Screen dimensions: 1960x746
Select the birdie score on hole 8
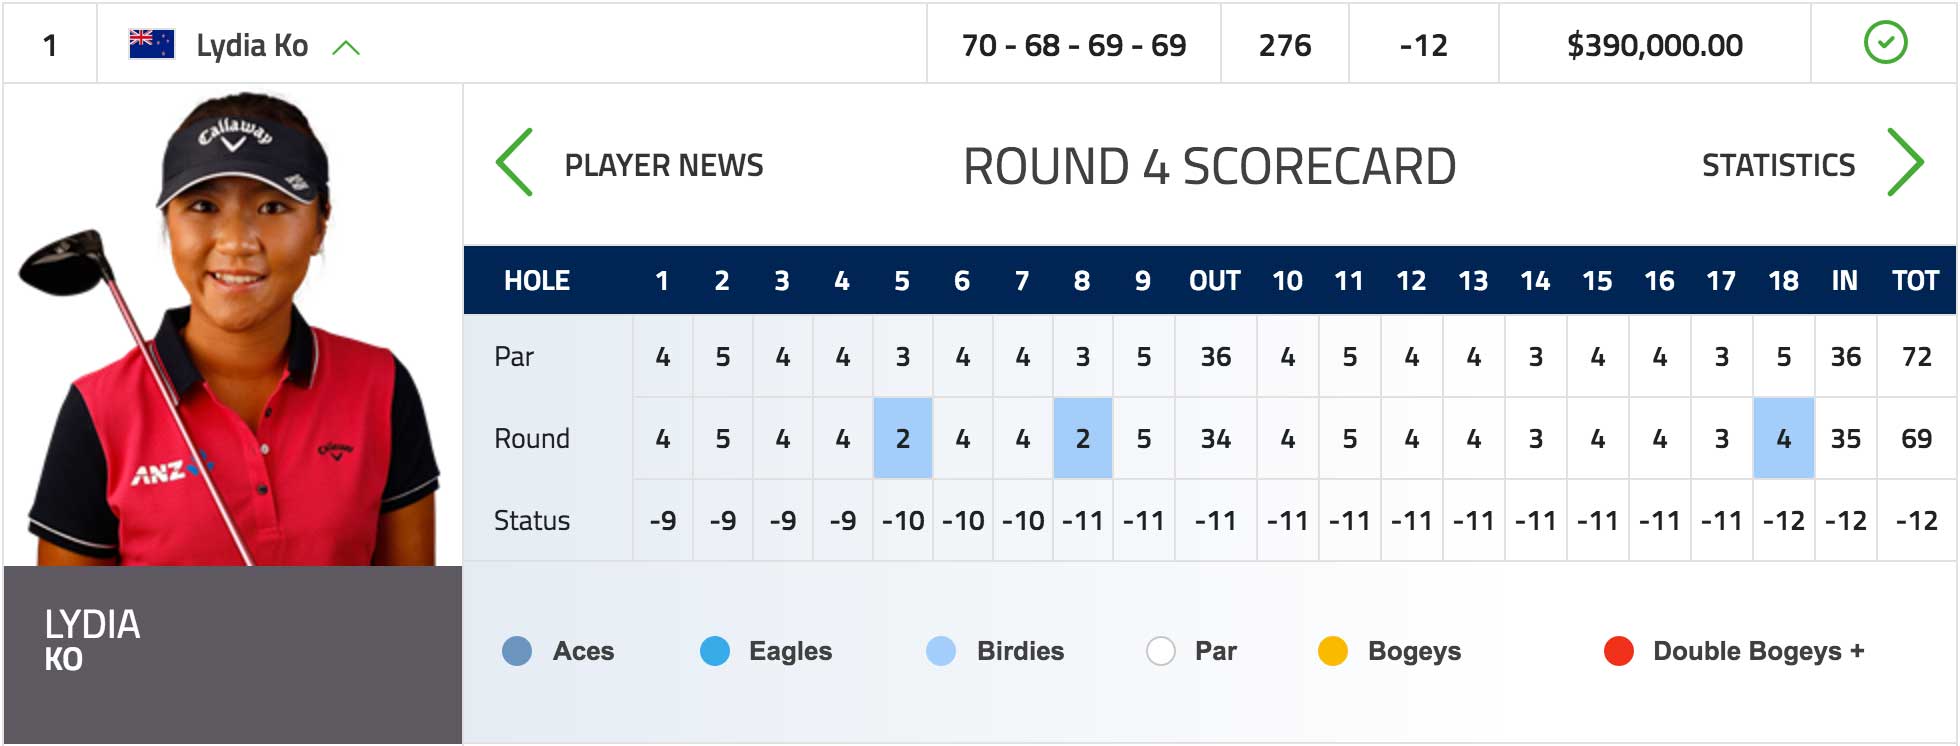[x=1083, y=438]
